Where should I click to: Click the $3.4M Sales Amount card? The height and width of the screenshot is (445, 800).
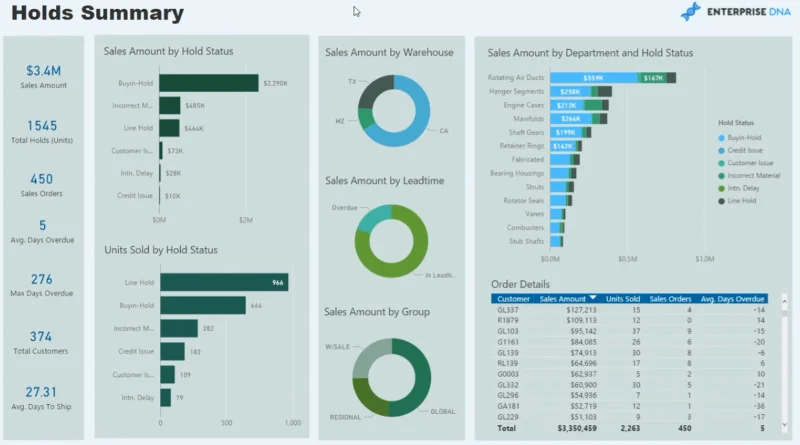pyautogui.click(x=43, y=77)
